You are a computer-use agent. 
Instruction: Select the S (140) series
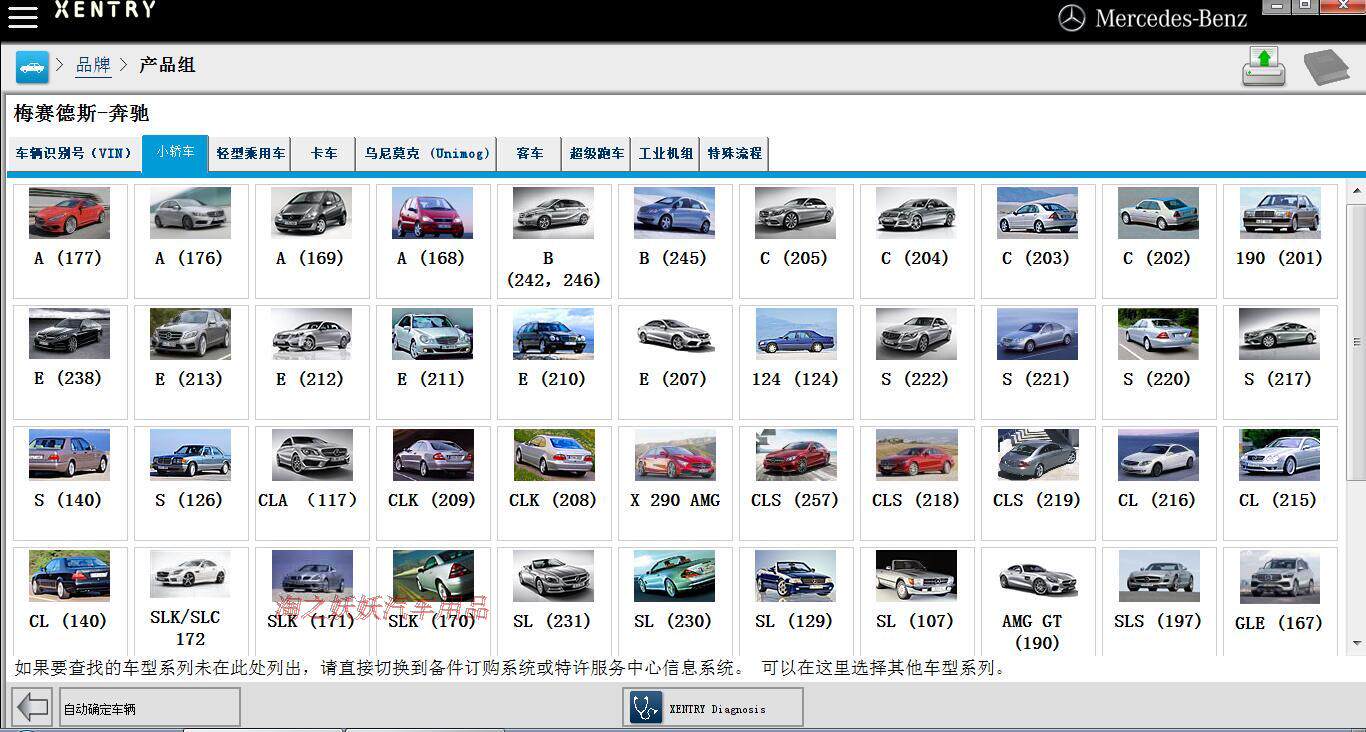(x=70, y=483)
